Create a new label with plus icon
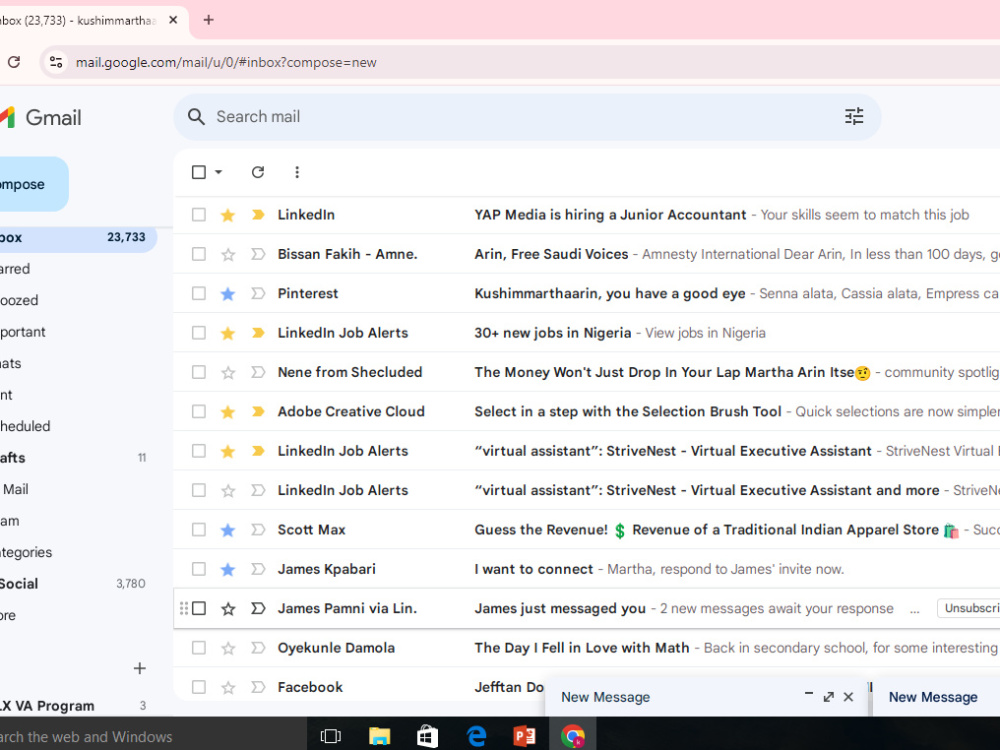The image size is (1000, 750). [140, 668]
